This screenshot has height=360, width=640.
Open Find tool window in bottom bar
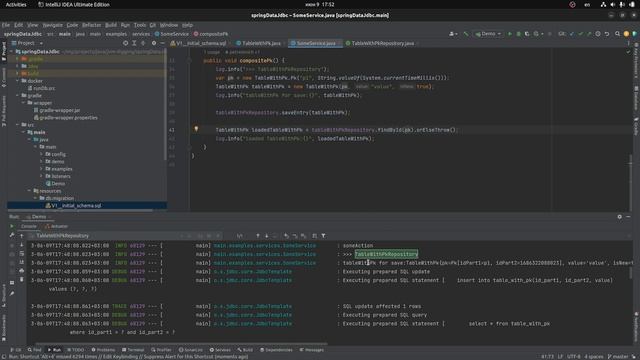tap(35, 350)
